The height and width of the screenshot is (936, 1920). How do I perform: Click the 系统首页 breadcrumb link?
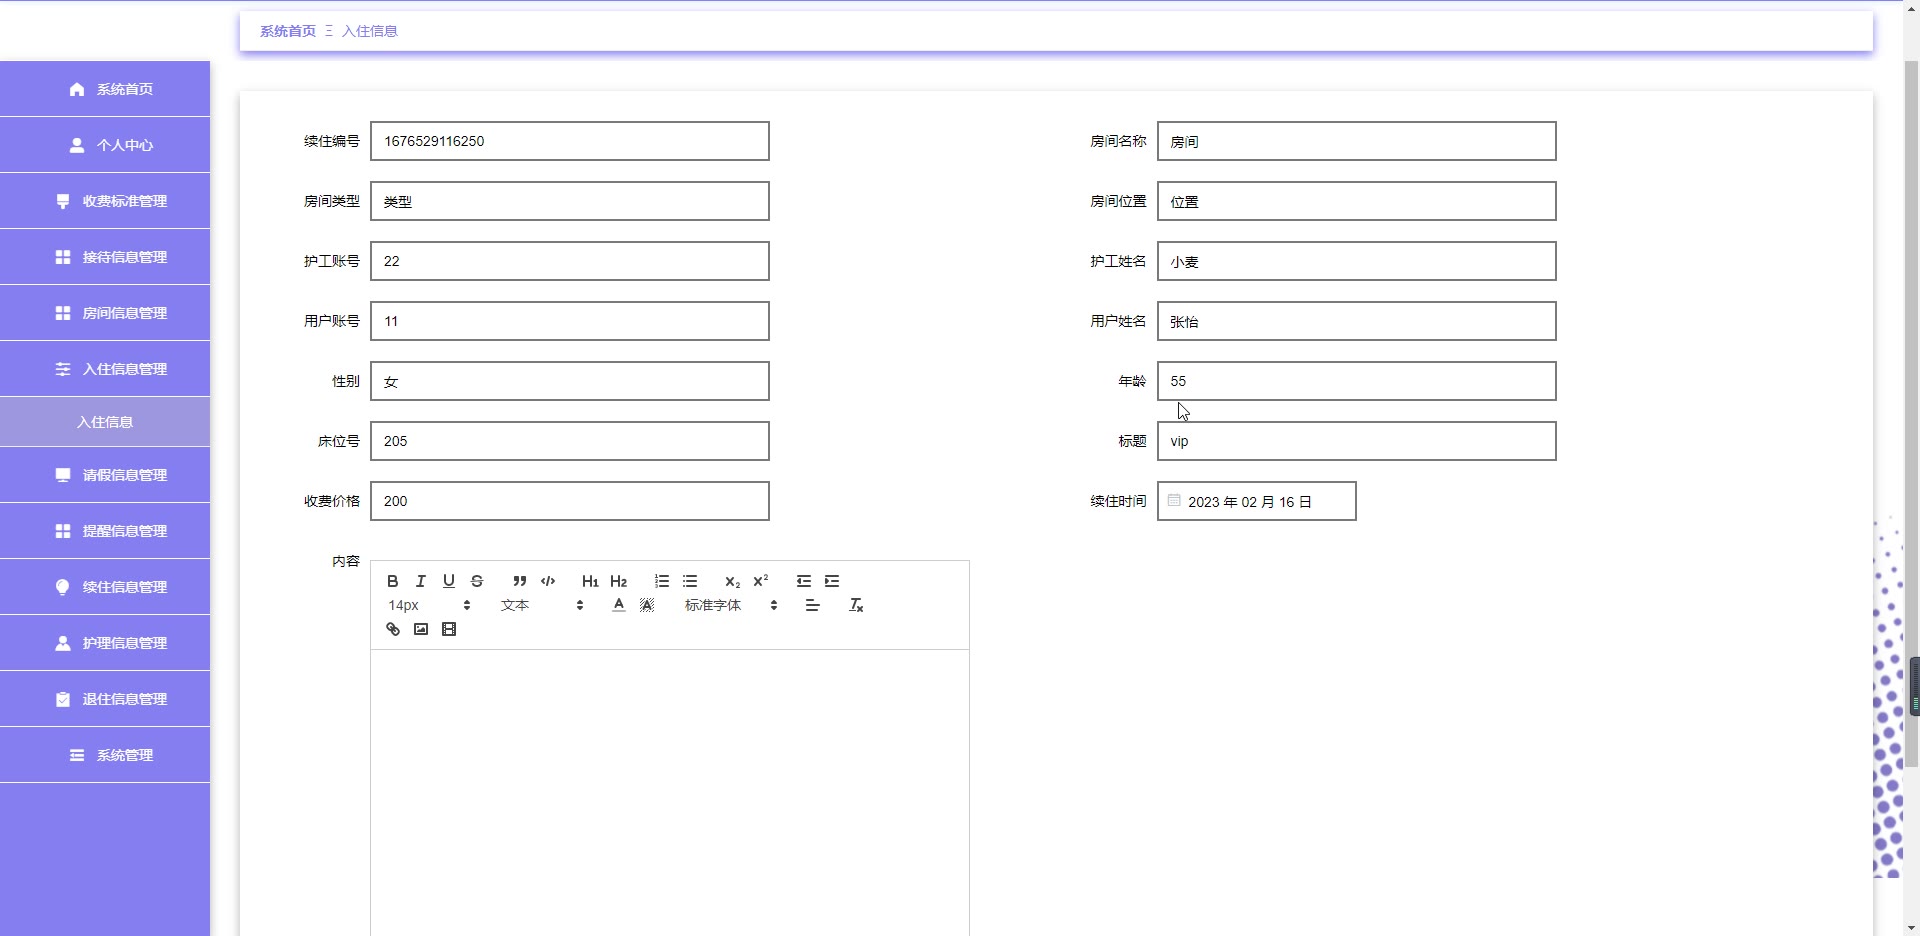click(x=288, y=31)
